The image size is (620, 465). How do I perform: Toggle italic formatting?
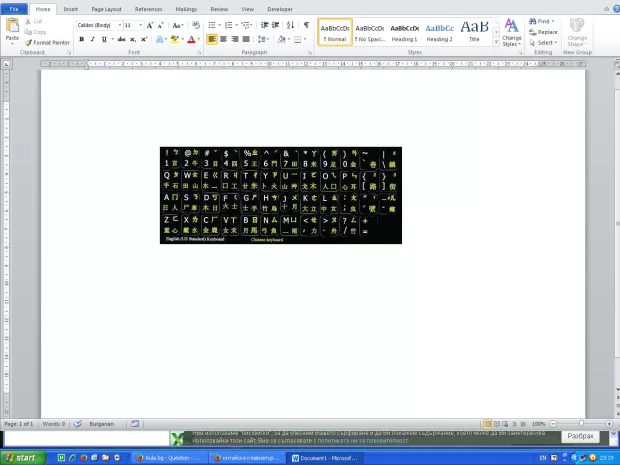tap(93, 40)
